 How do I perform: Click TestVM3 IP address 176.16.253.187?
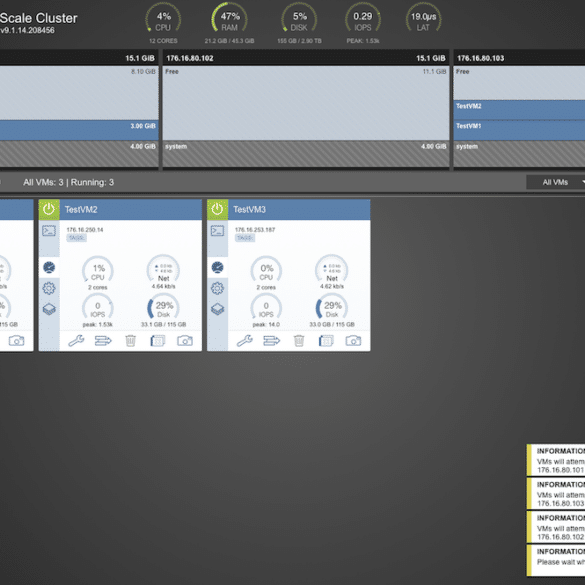click(x=255, y=230)
